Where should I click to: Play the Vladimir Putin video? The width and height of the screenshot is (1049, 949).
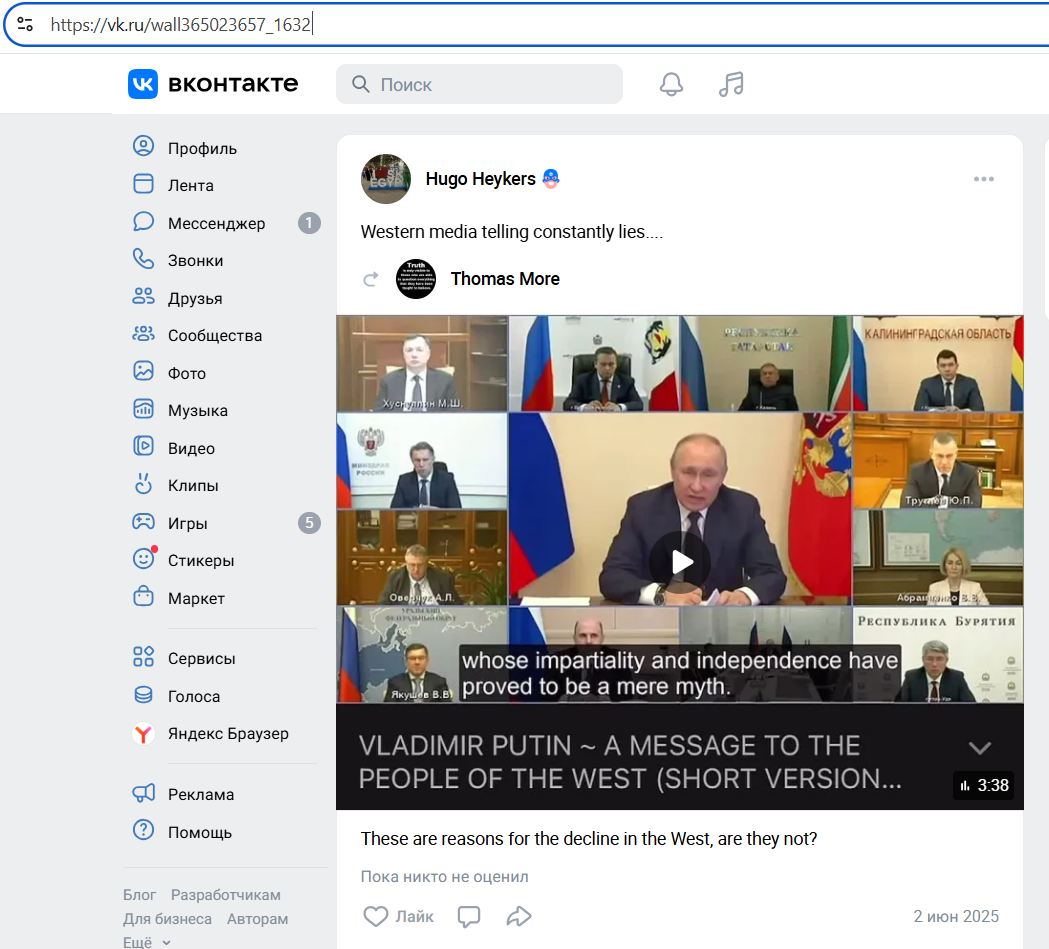point(681,562)
